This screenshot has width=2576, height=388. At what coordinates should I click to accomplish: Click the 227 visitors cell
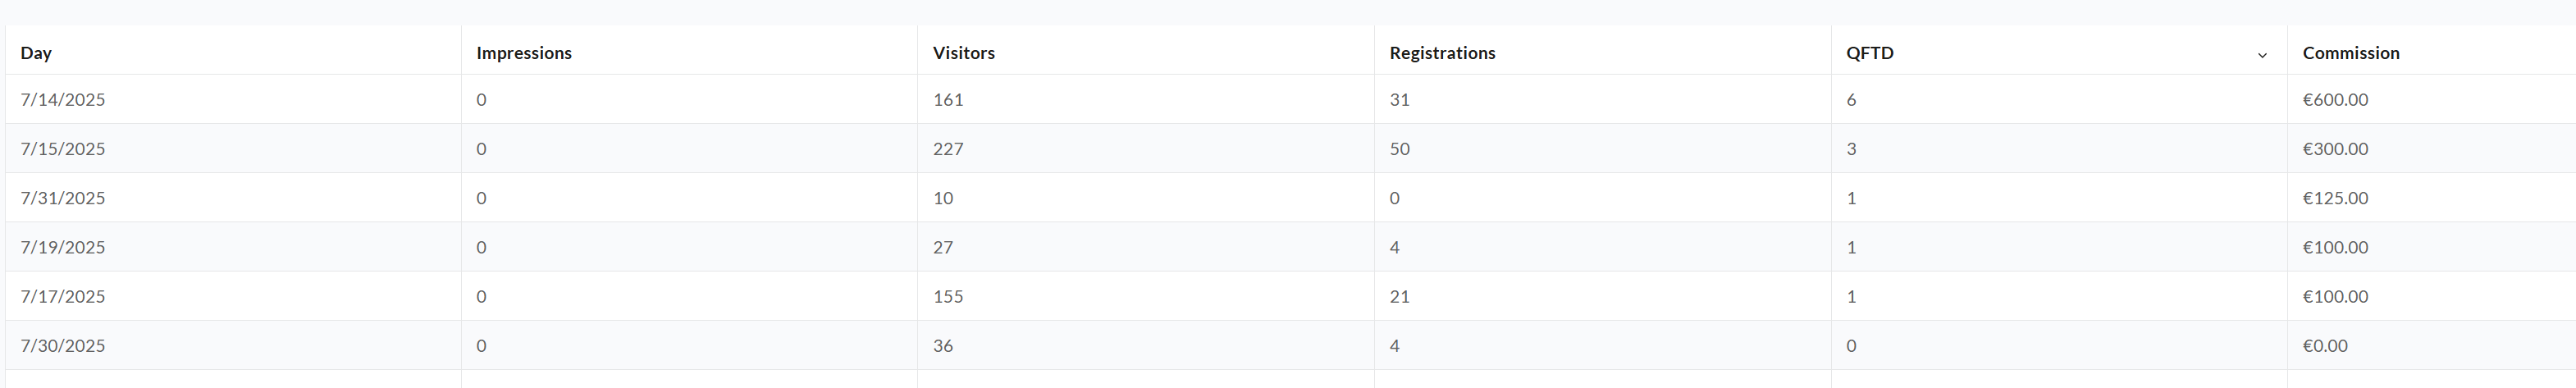tap(948, 148)
